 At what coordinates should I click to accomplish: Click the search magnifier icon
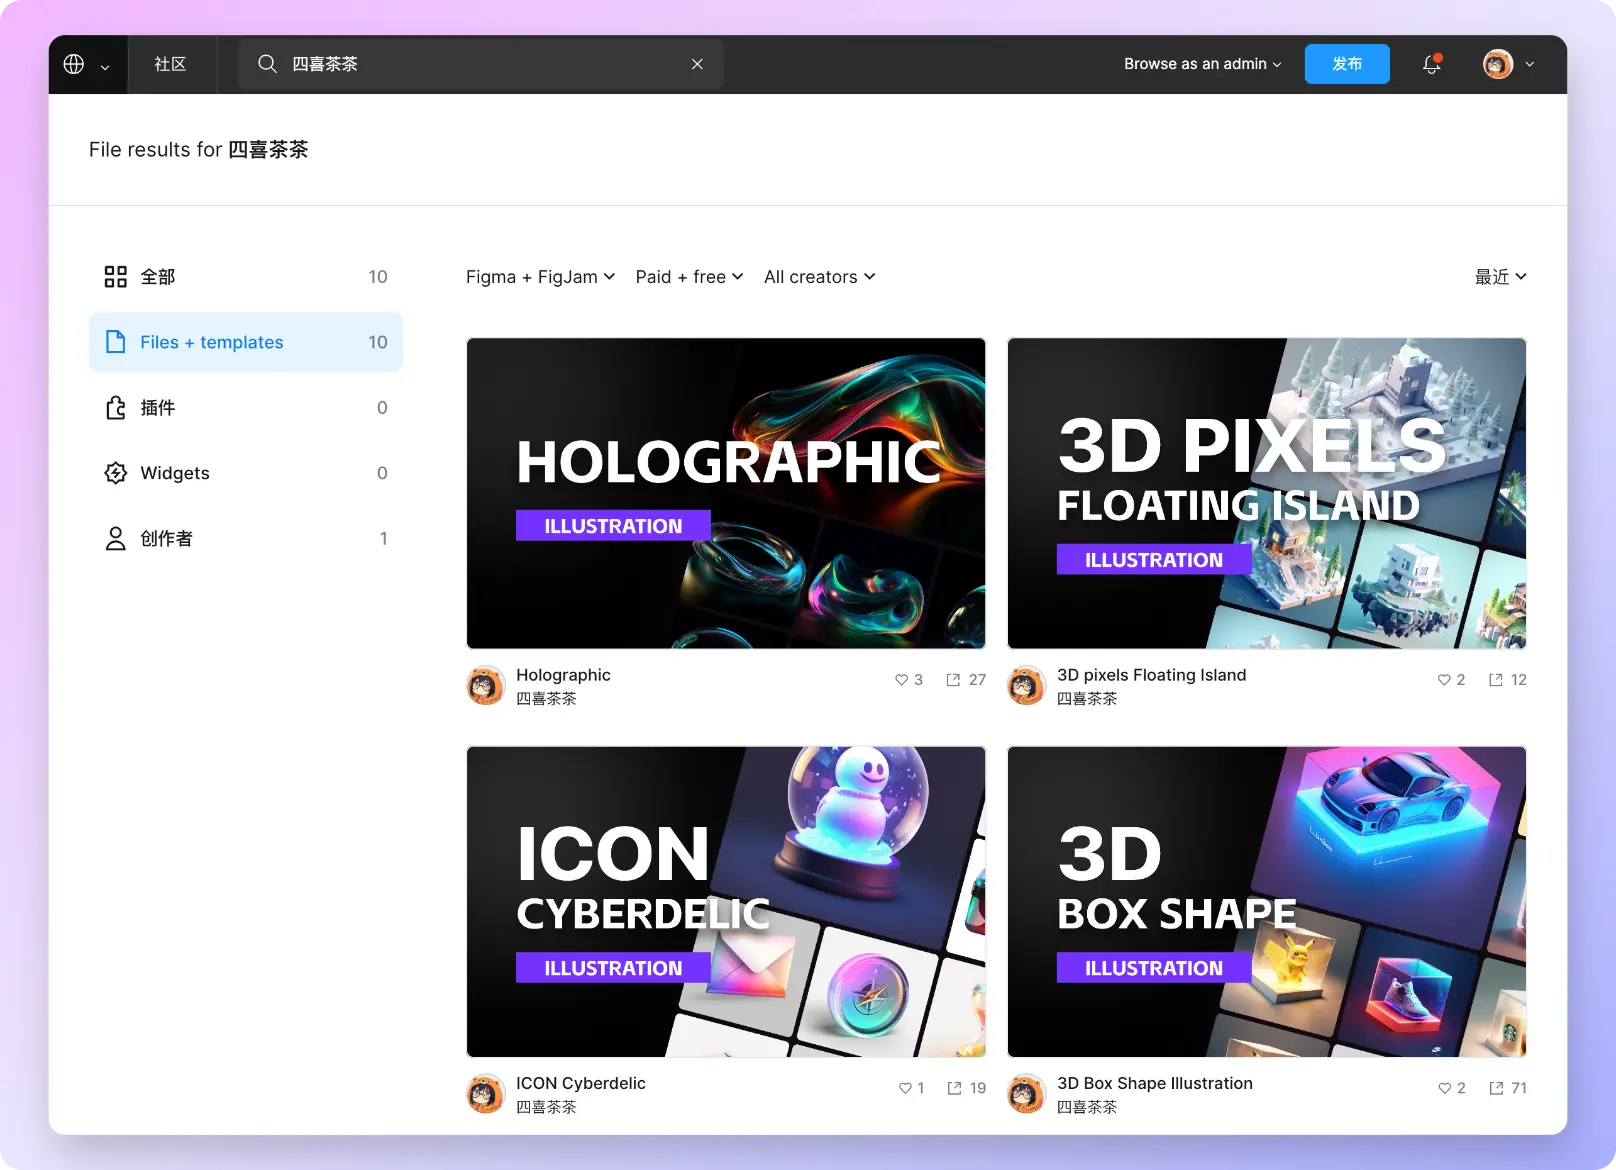click(x=267, y=64)
